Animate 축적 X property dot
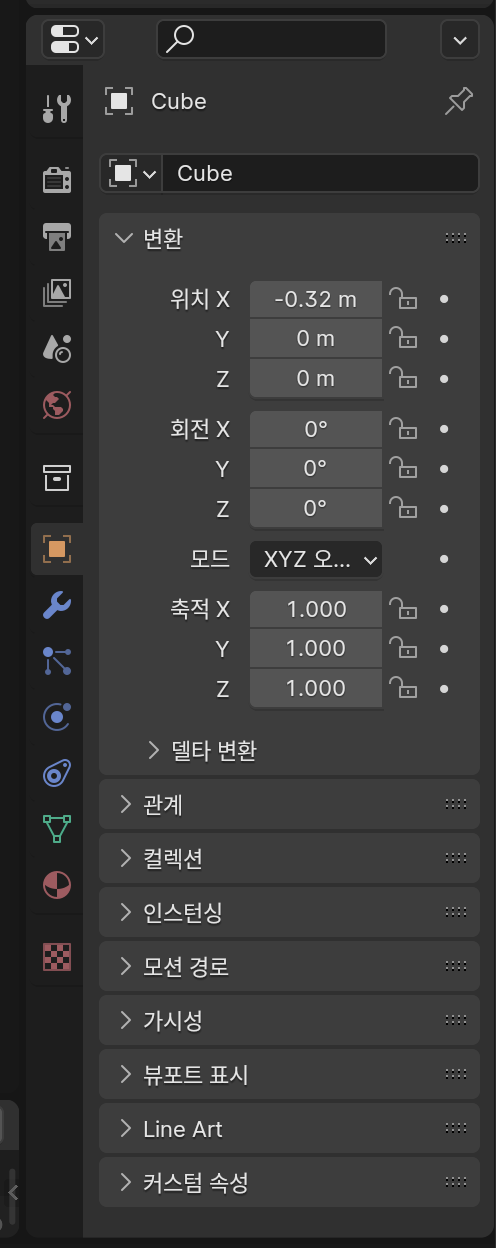 (x=444, y=609)
